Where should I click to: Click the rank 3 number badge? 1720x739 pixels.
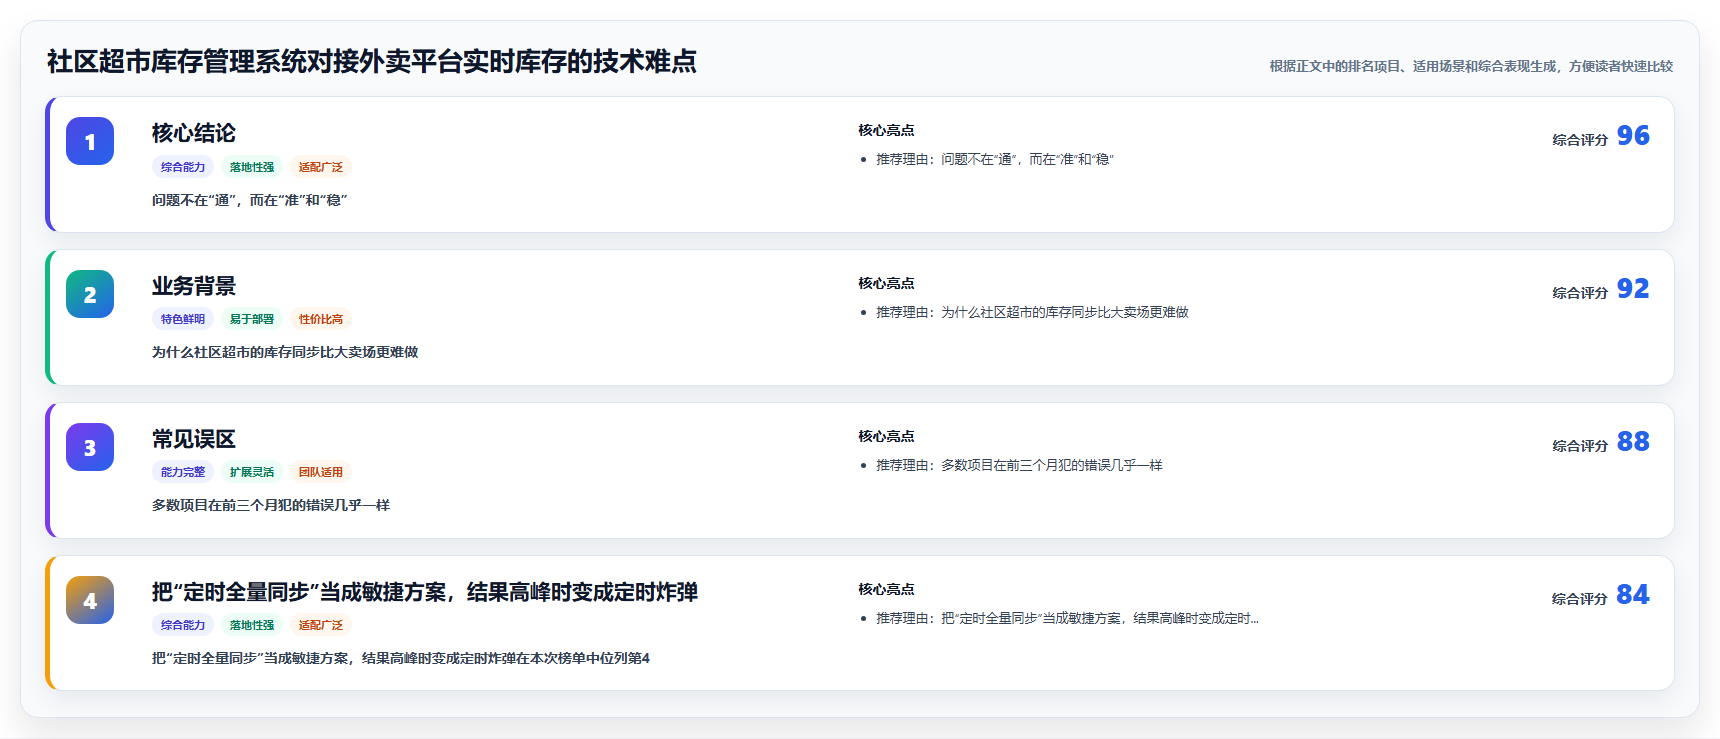click(x=90, y=447)
